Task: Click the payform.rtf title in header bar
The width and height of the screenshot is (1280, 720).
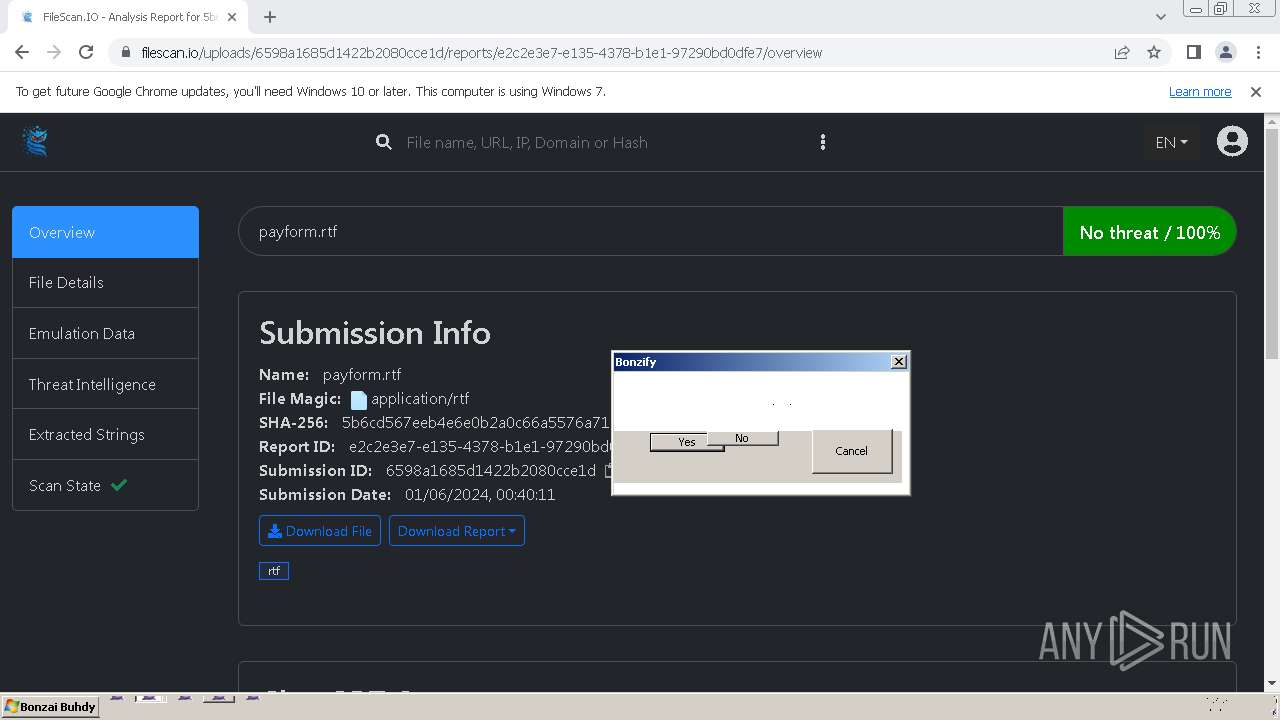Action: (x=298, y=232)
